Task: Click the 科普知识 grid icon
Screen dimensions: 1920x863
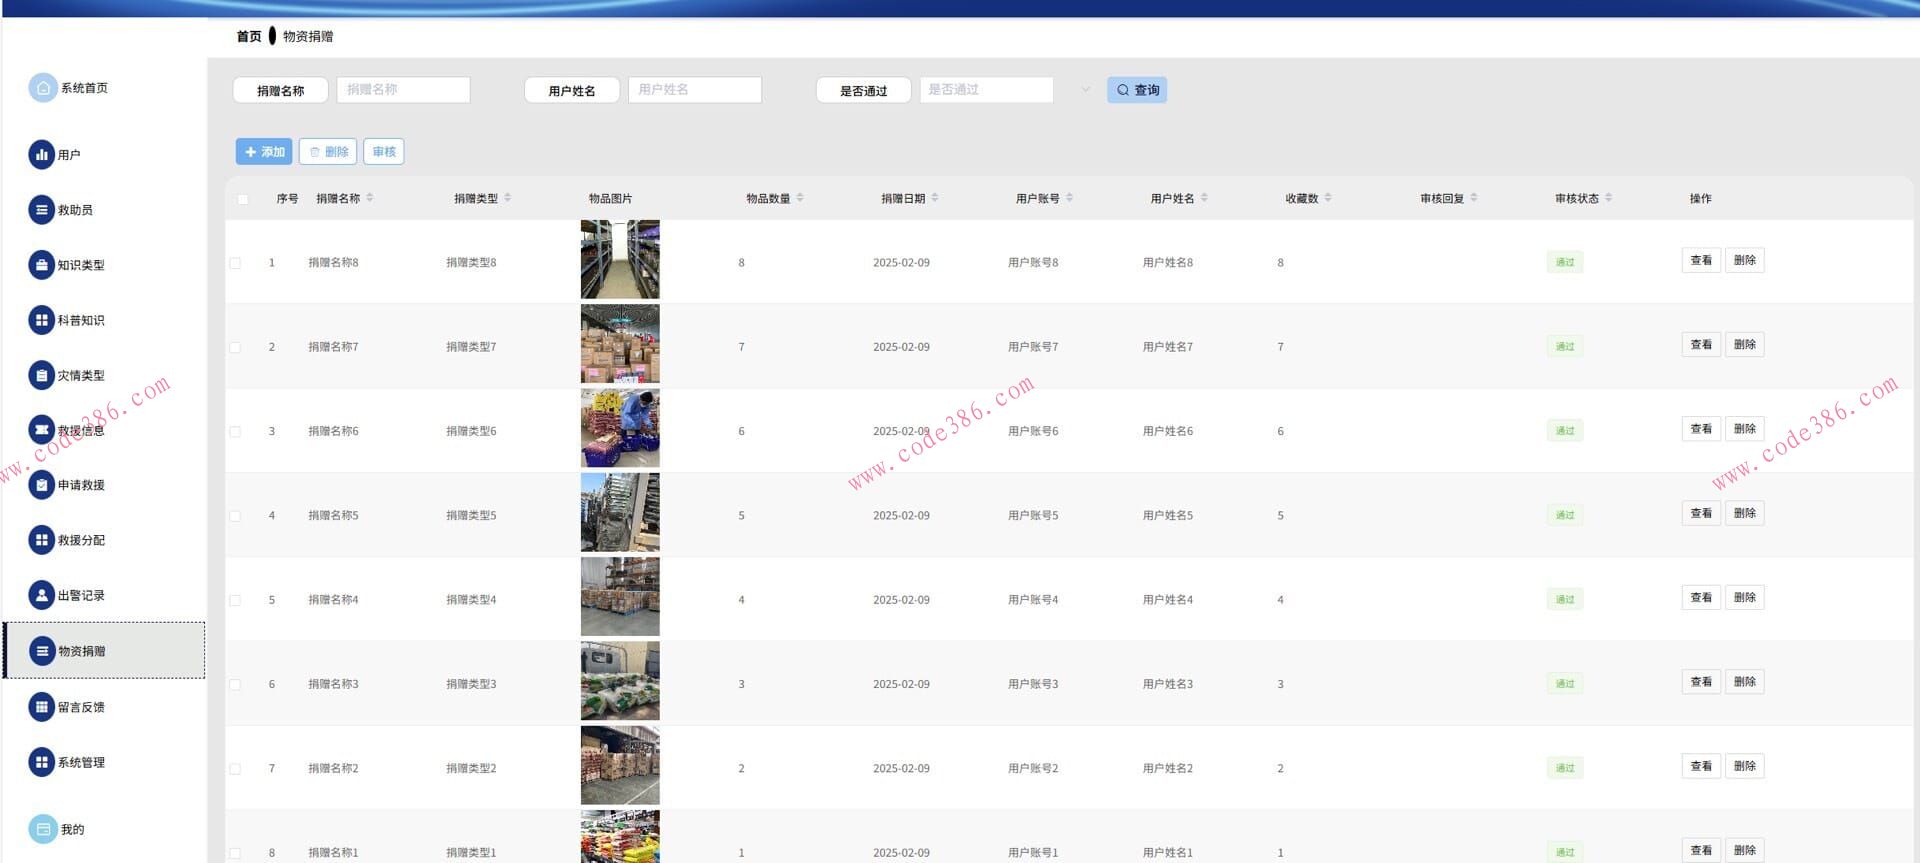Action: [x=41, y=320]
